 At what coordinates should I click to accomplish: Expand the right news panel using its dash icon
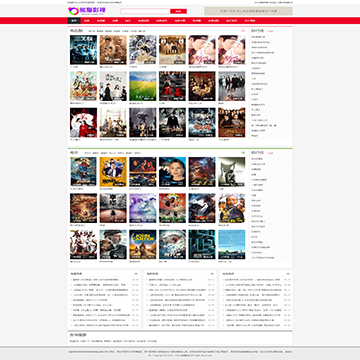click(287, 274)
